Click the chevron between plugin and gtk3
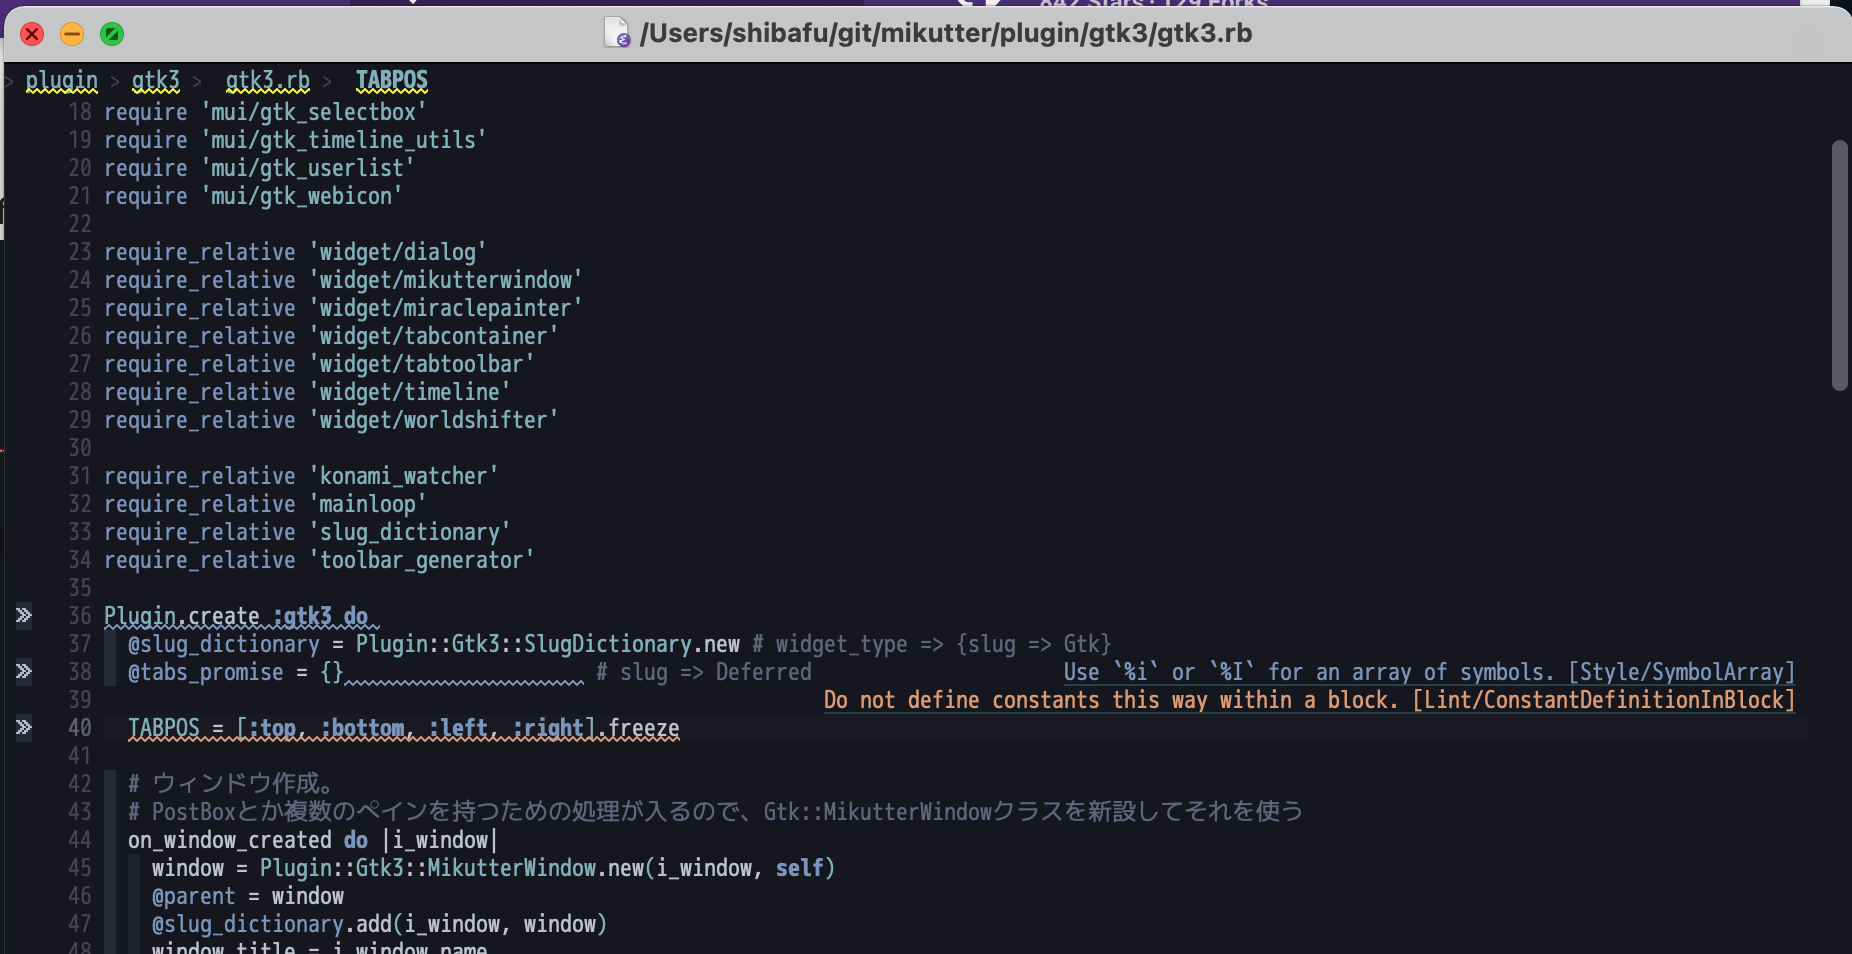Image resolution: width=1852 pixels, height=954 pixels. (115, 81)
